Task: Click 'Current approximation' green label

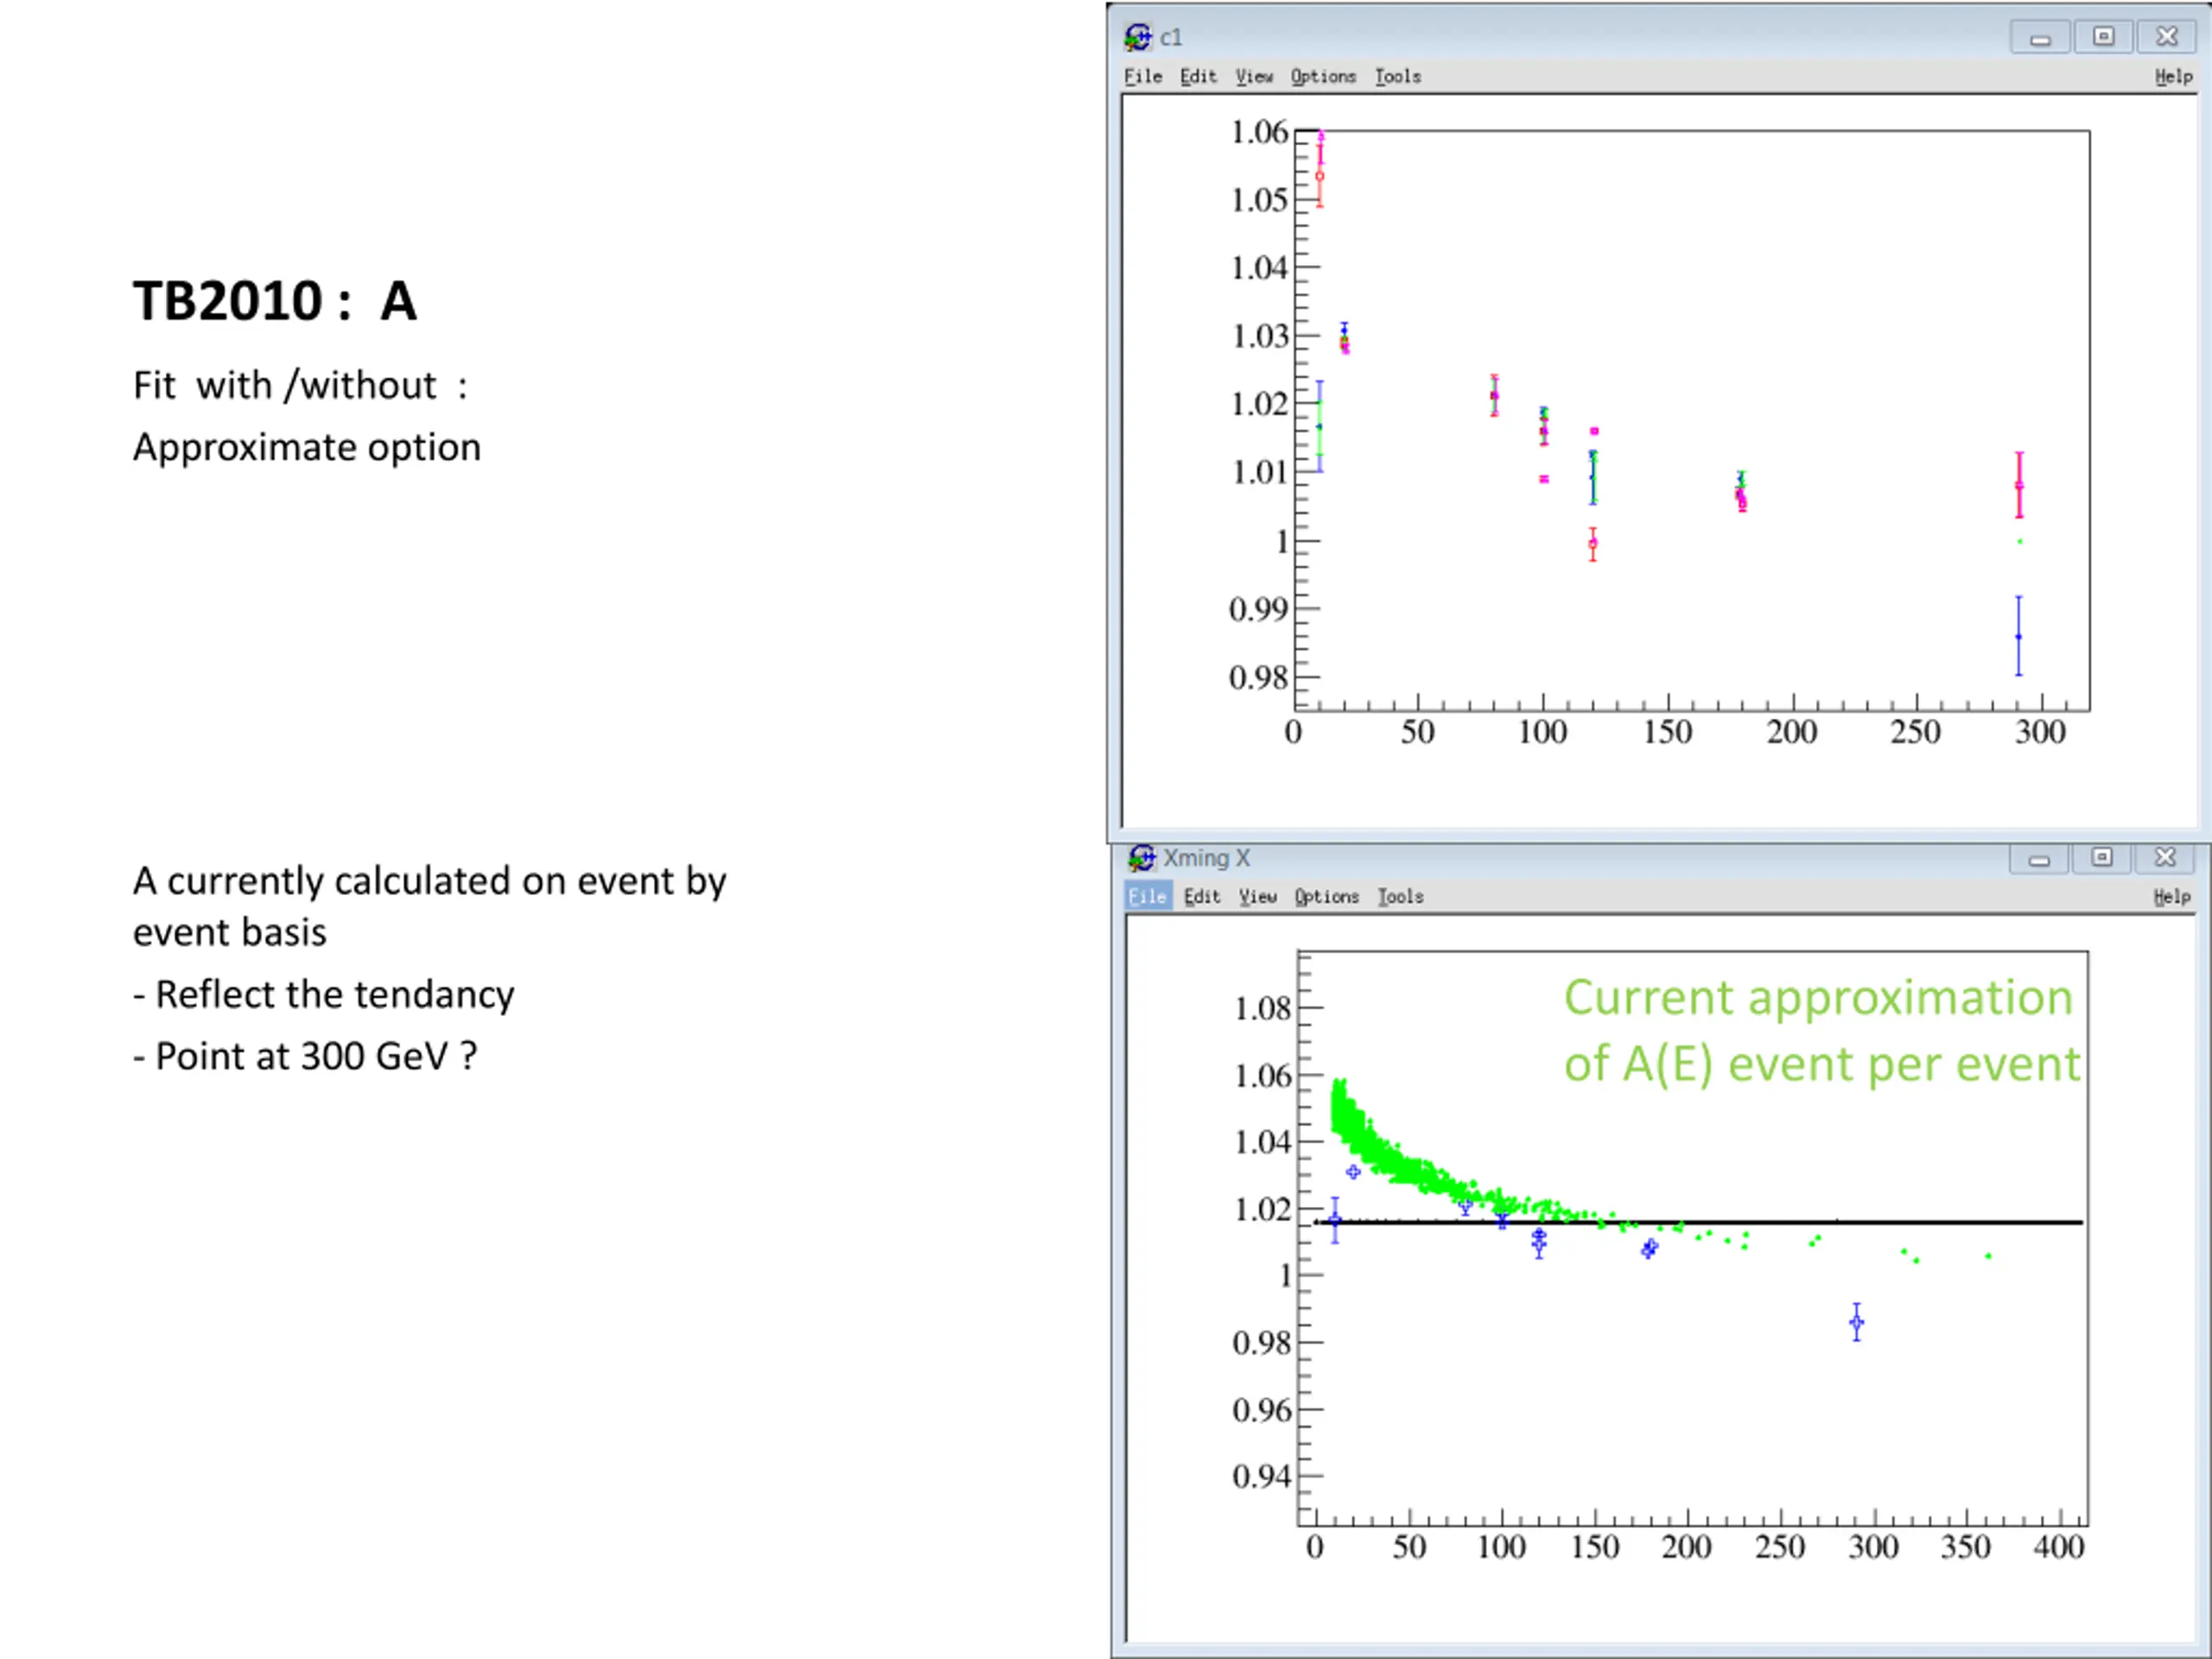Action: click(x=1818, y=998)
